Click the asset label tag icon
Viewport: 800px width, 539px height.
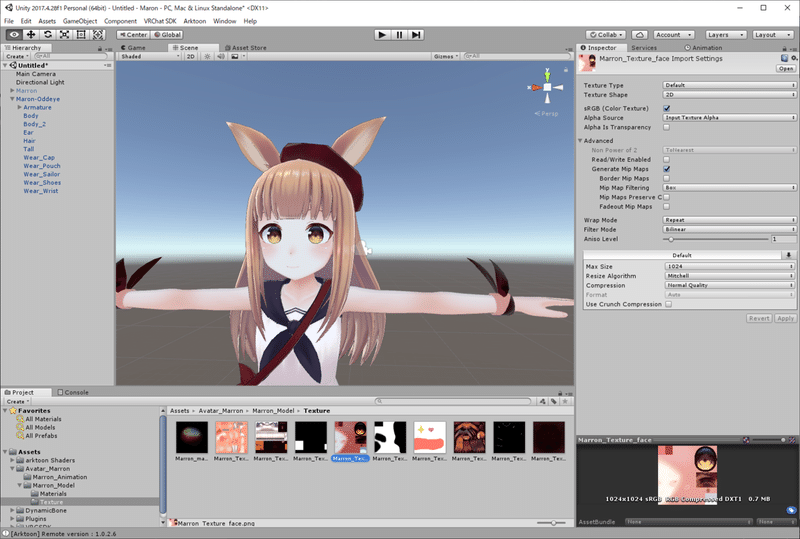click(791, 510)
